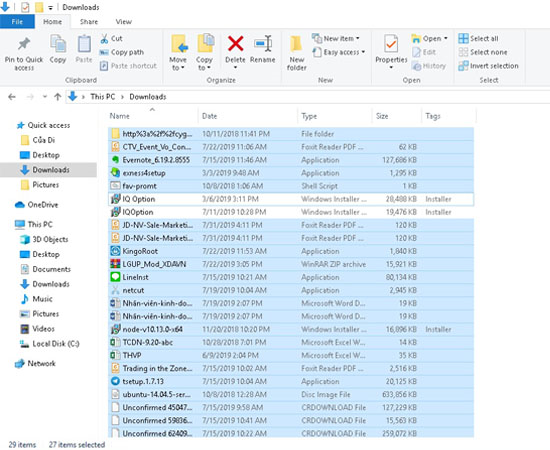Go back with the Back arrow
This screenshot has width=550, height=450.
coord(12,97)
